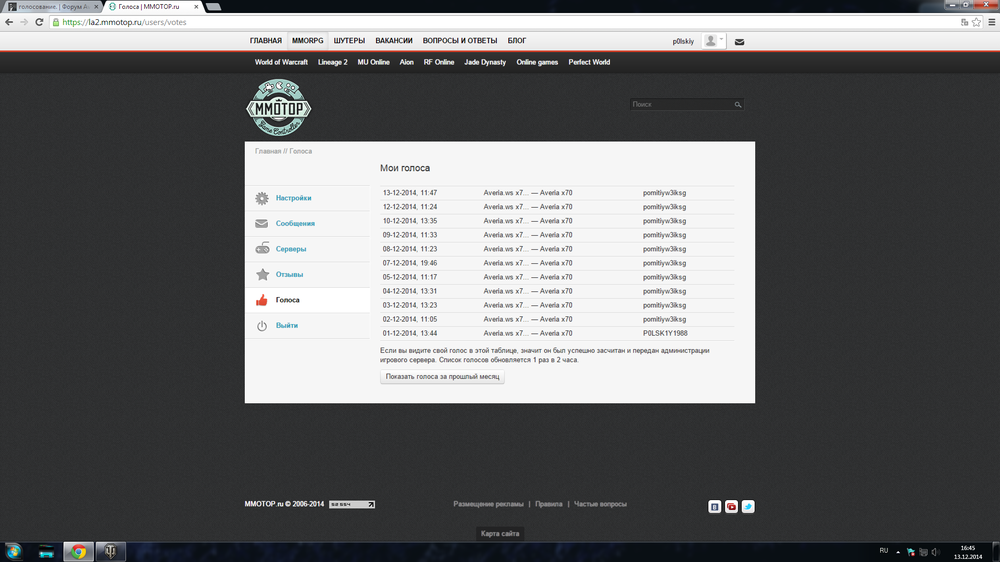Switch to the first browser tab голосование

pos(50,6)
